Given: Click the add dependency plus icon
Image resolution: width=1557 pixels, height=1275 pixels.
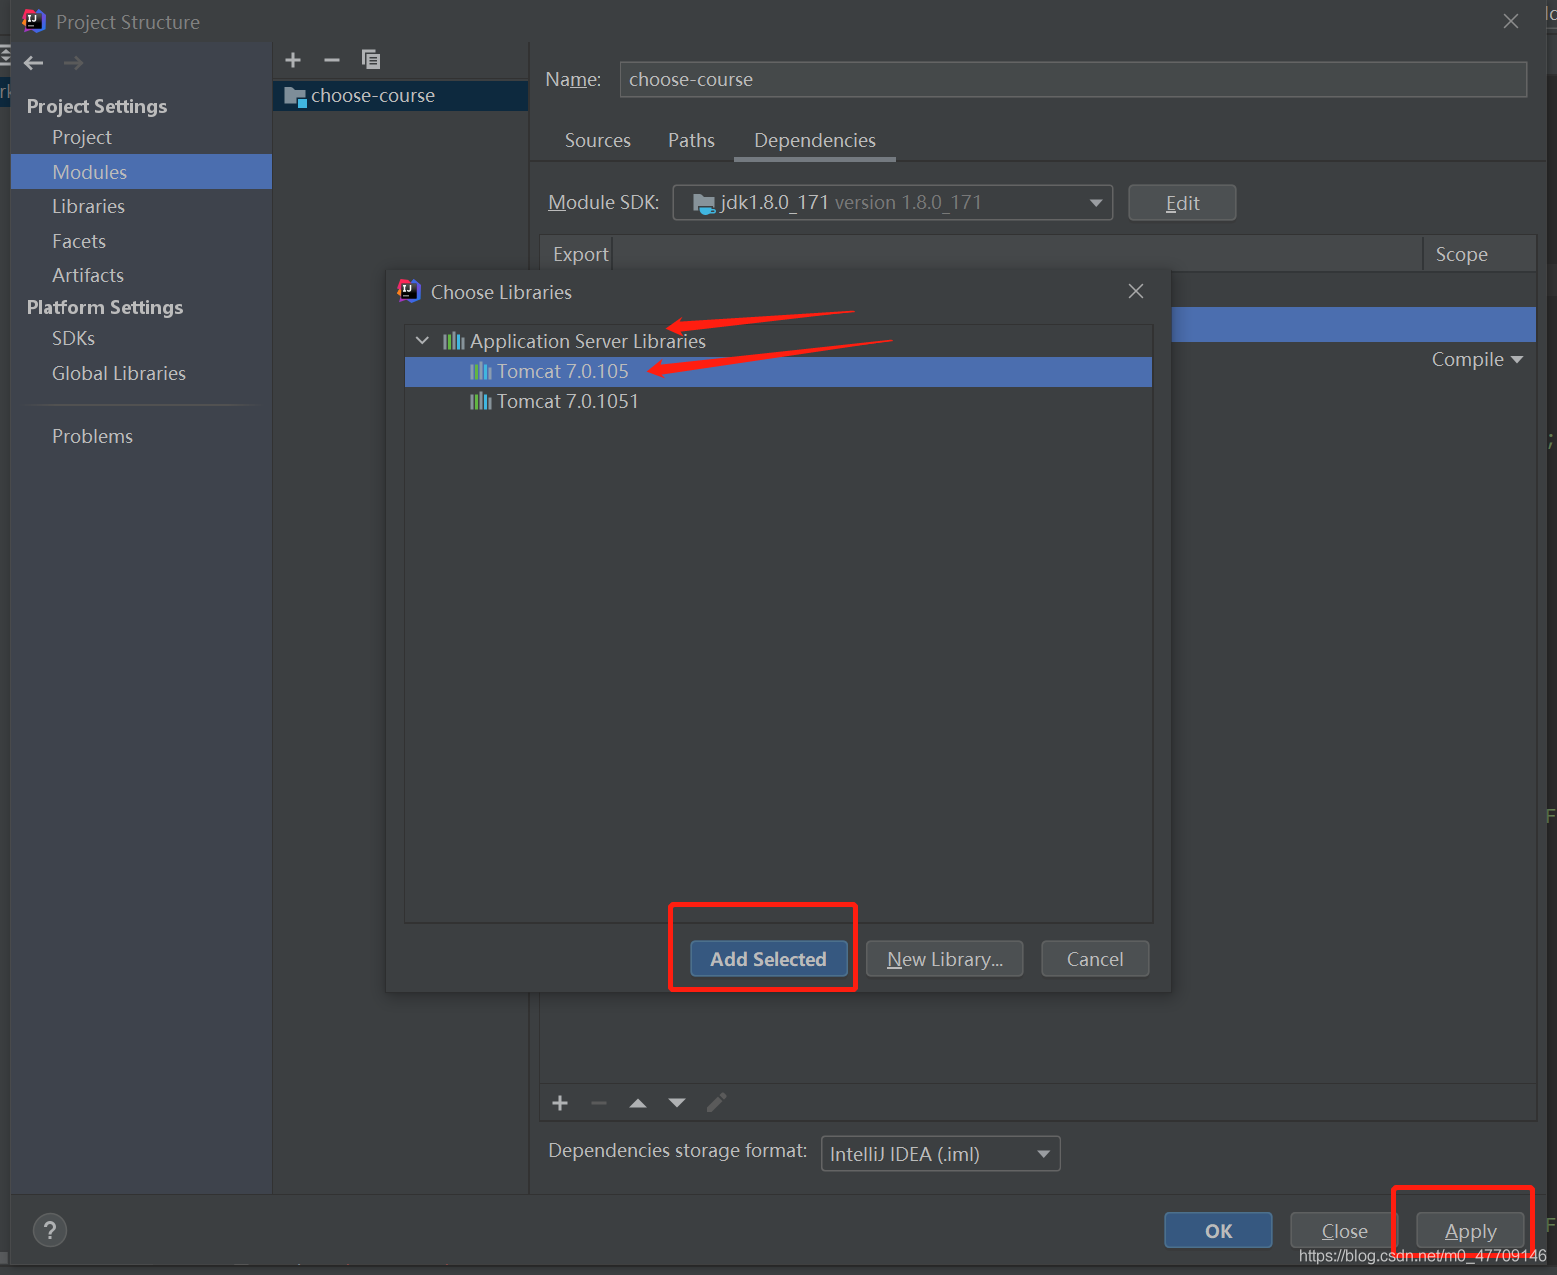Looking at the screenshot, I should (x=560, y=1103).
